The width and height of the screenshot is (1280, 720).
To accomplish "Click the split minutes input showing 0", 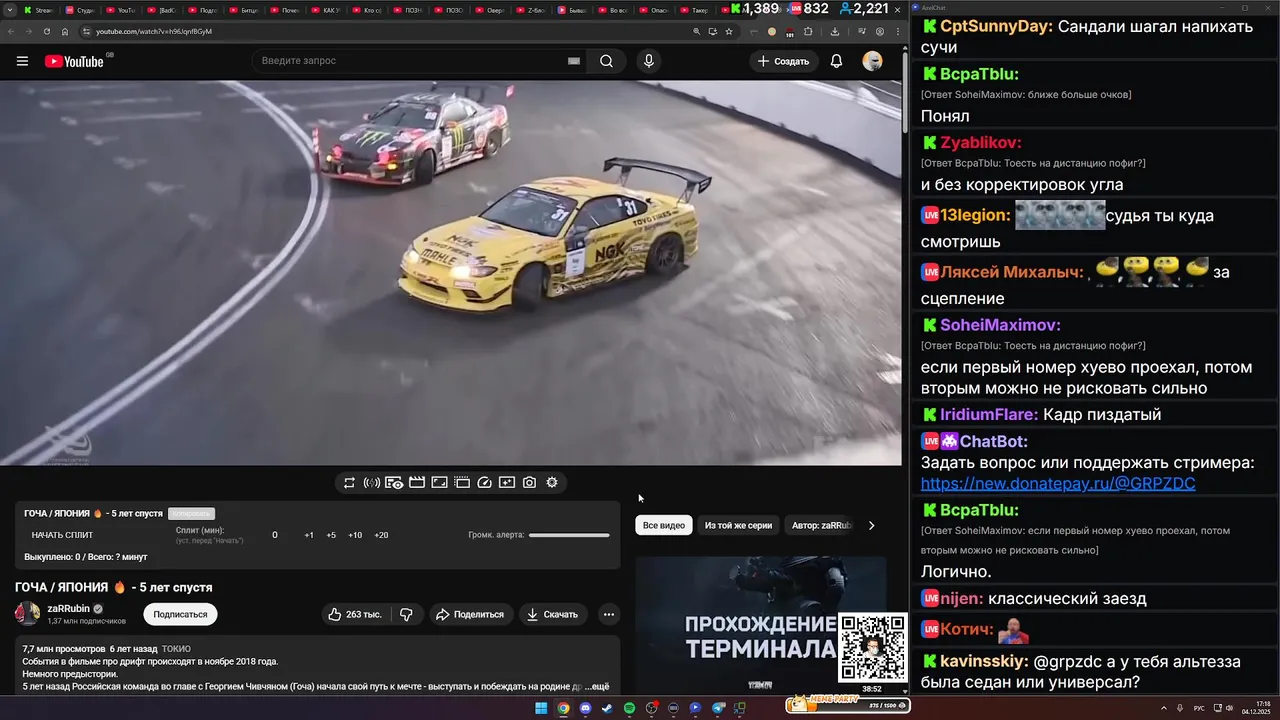I will 275,535.
